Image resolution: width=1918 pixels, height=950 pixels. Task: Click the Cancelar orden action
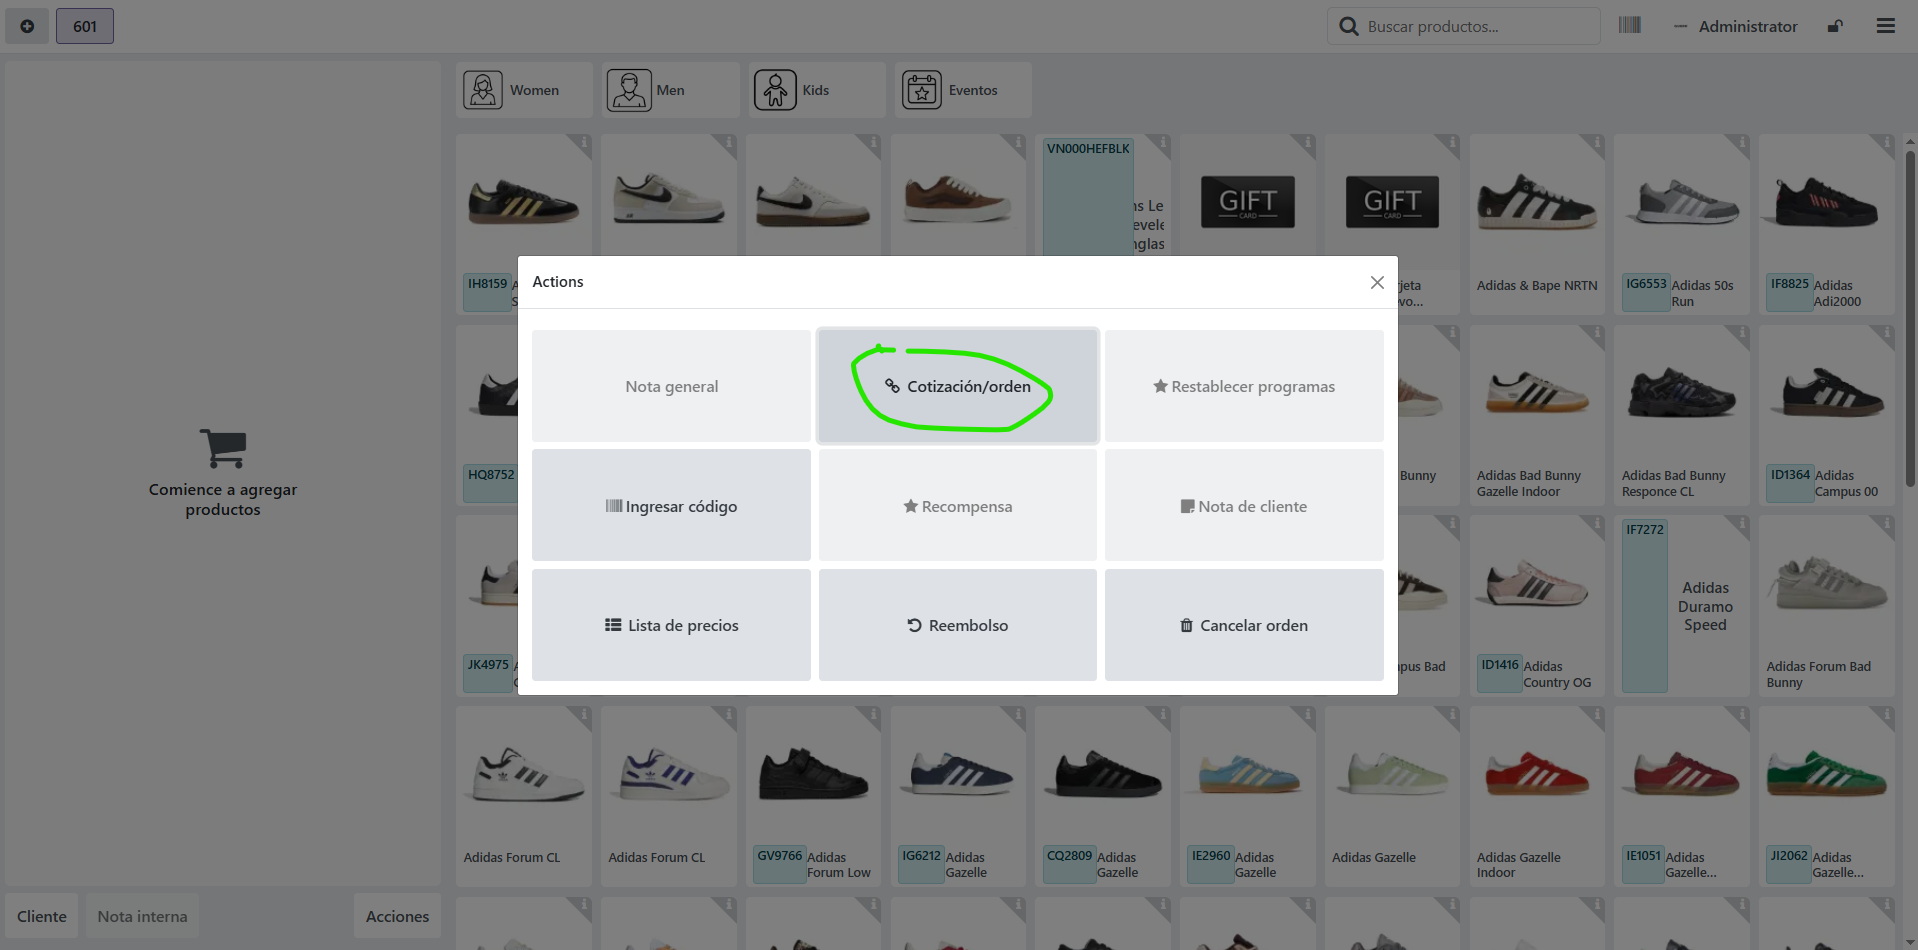pyautogui.click(x=1244, y=625)
